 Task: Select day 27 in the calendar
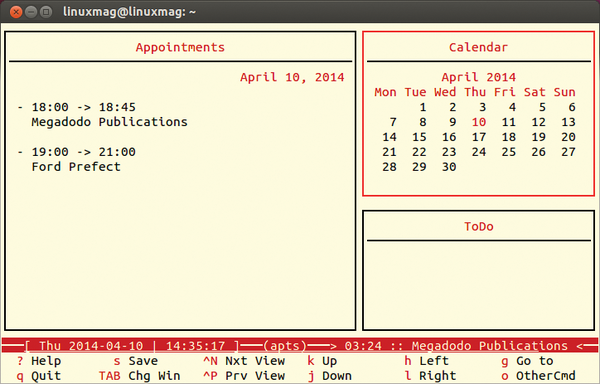(x=568, y=152)
